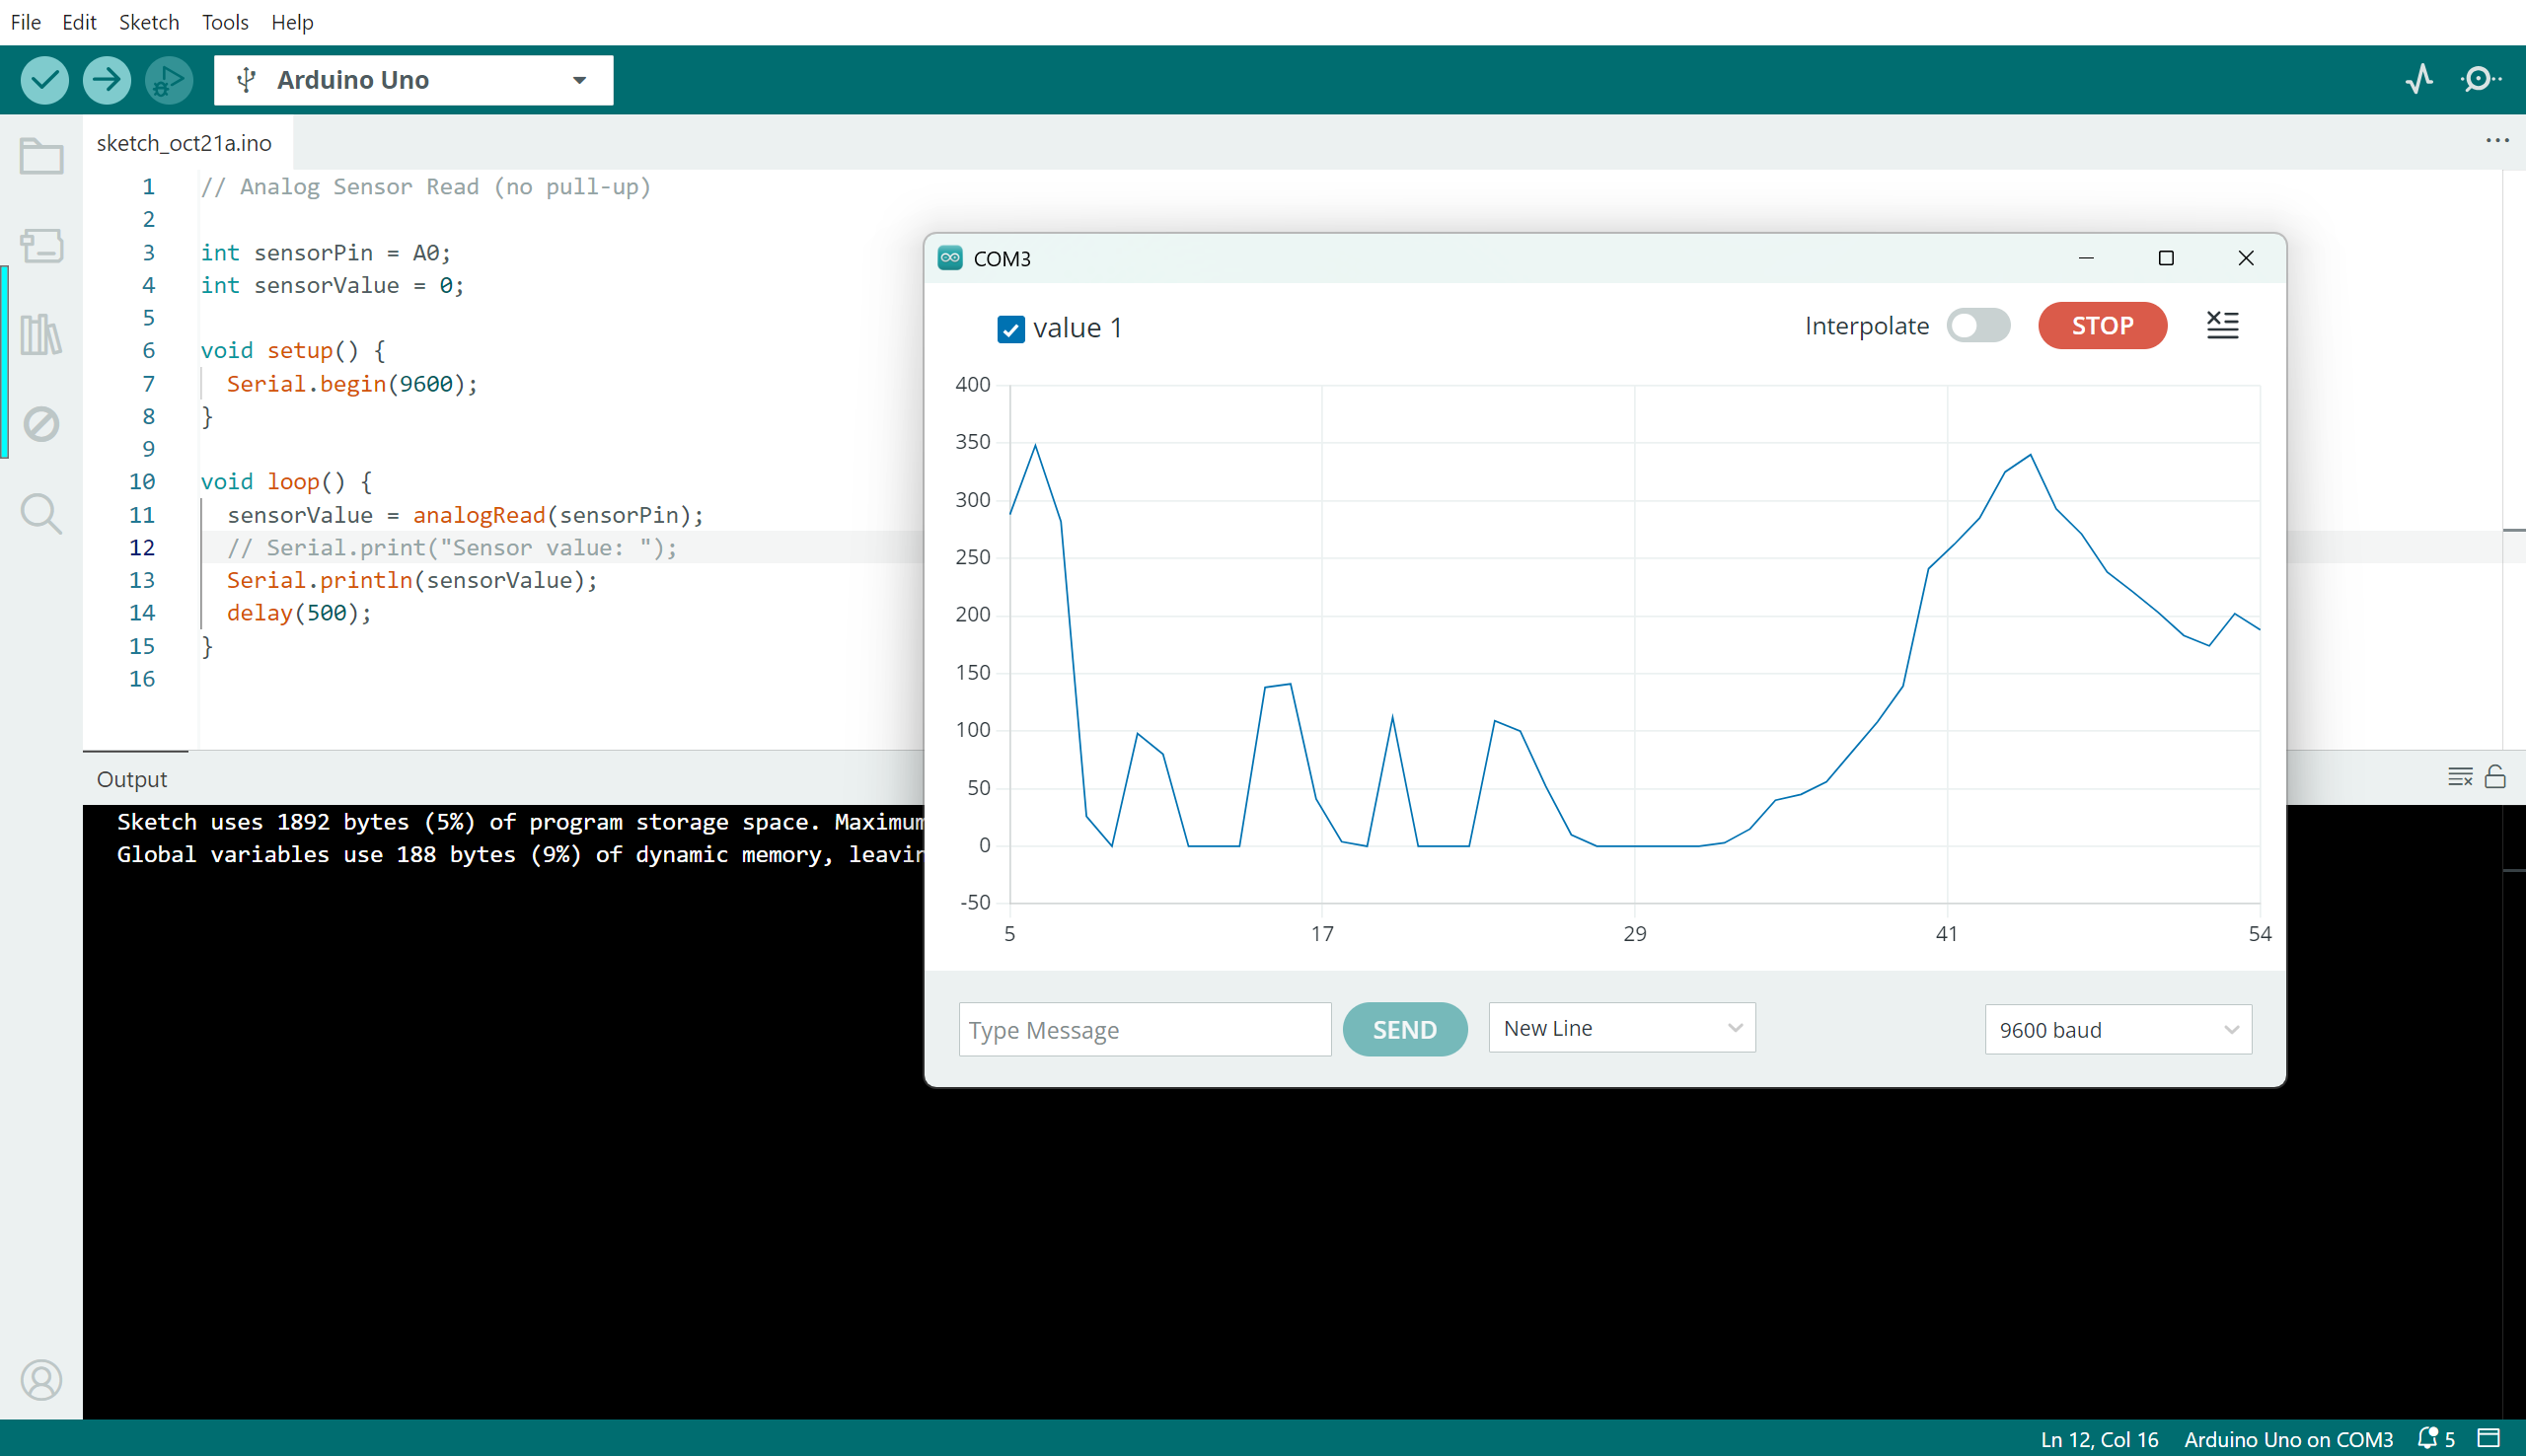This screenshot has width=2526, height=1456.
Task: Click the Verify sketch checkmark button
Action: (x=44, y=80)
